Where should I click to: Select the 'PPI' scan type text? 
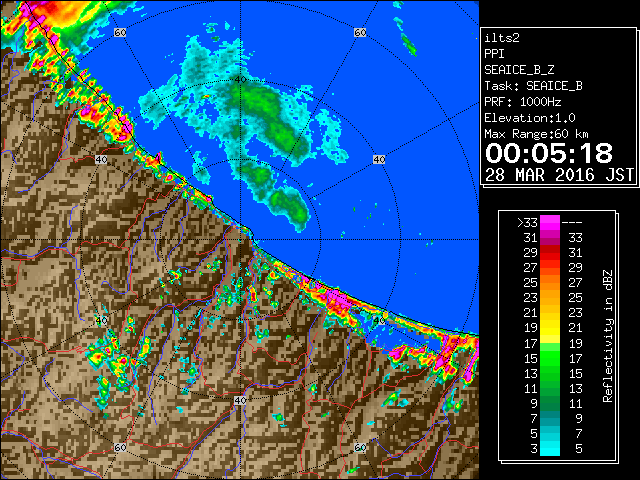pos(494,54)
